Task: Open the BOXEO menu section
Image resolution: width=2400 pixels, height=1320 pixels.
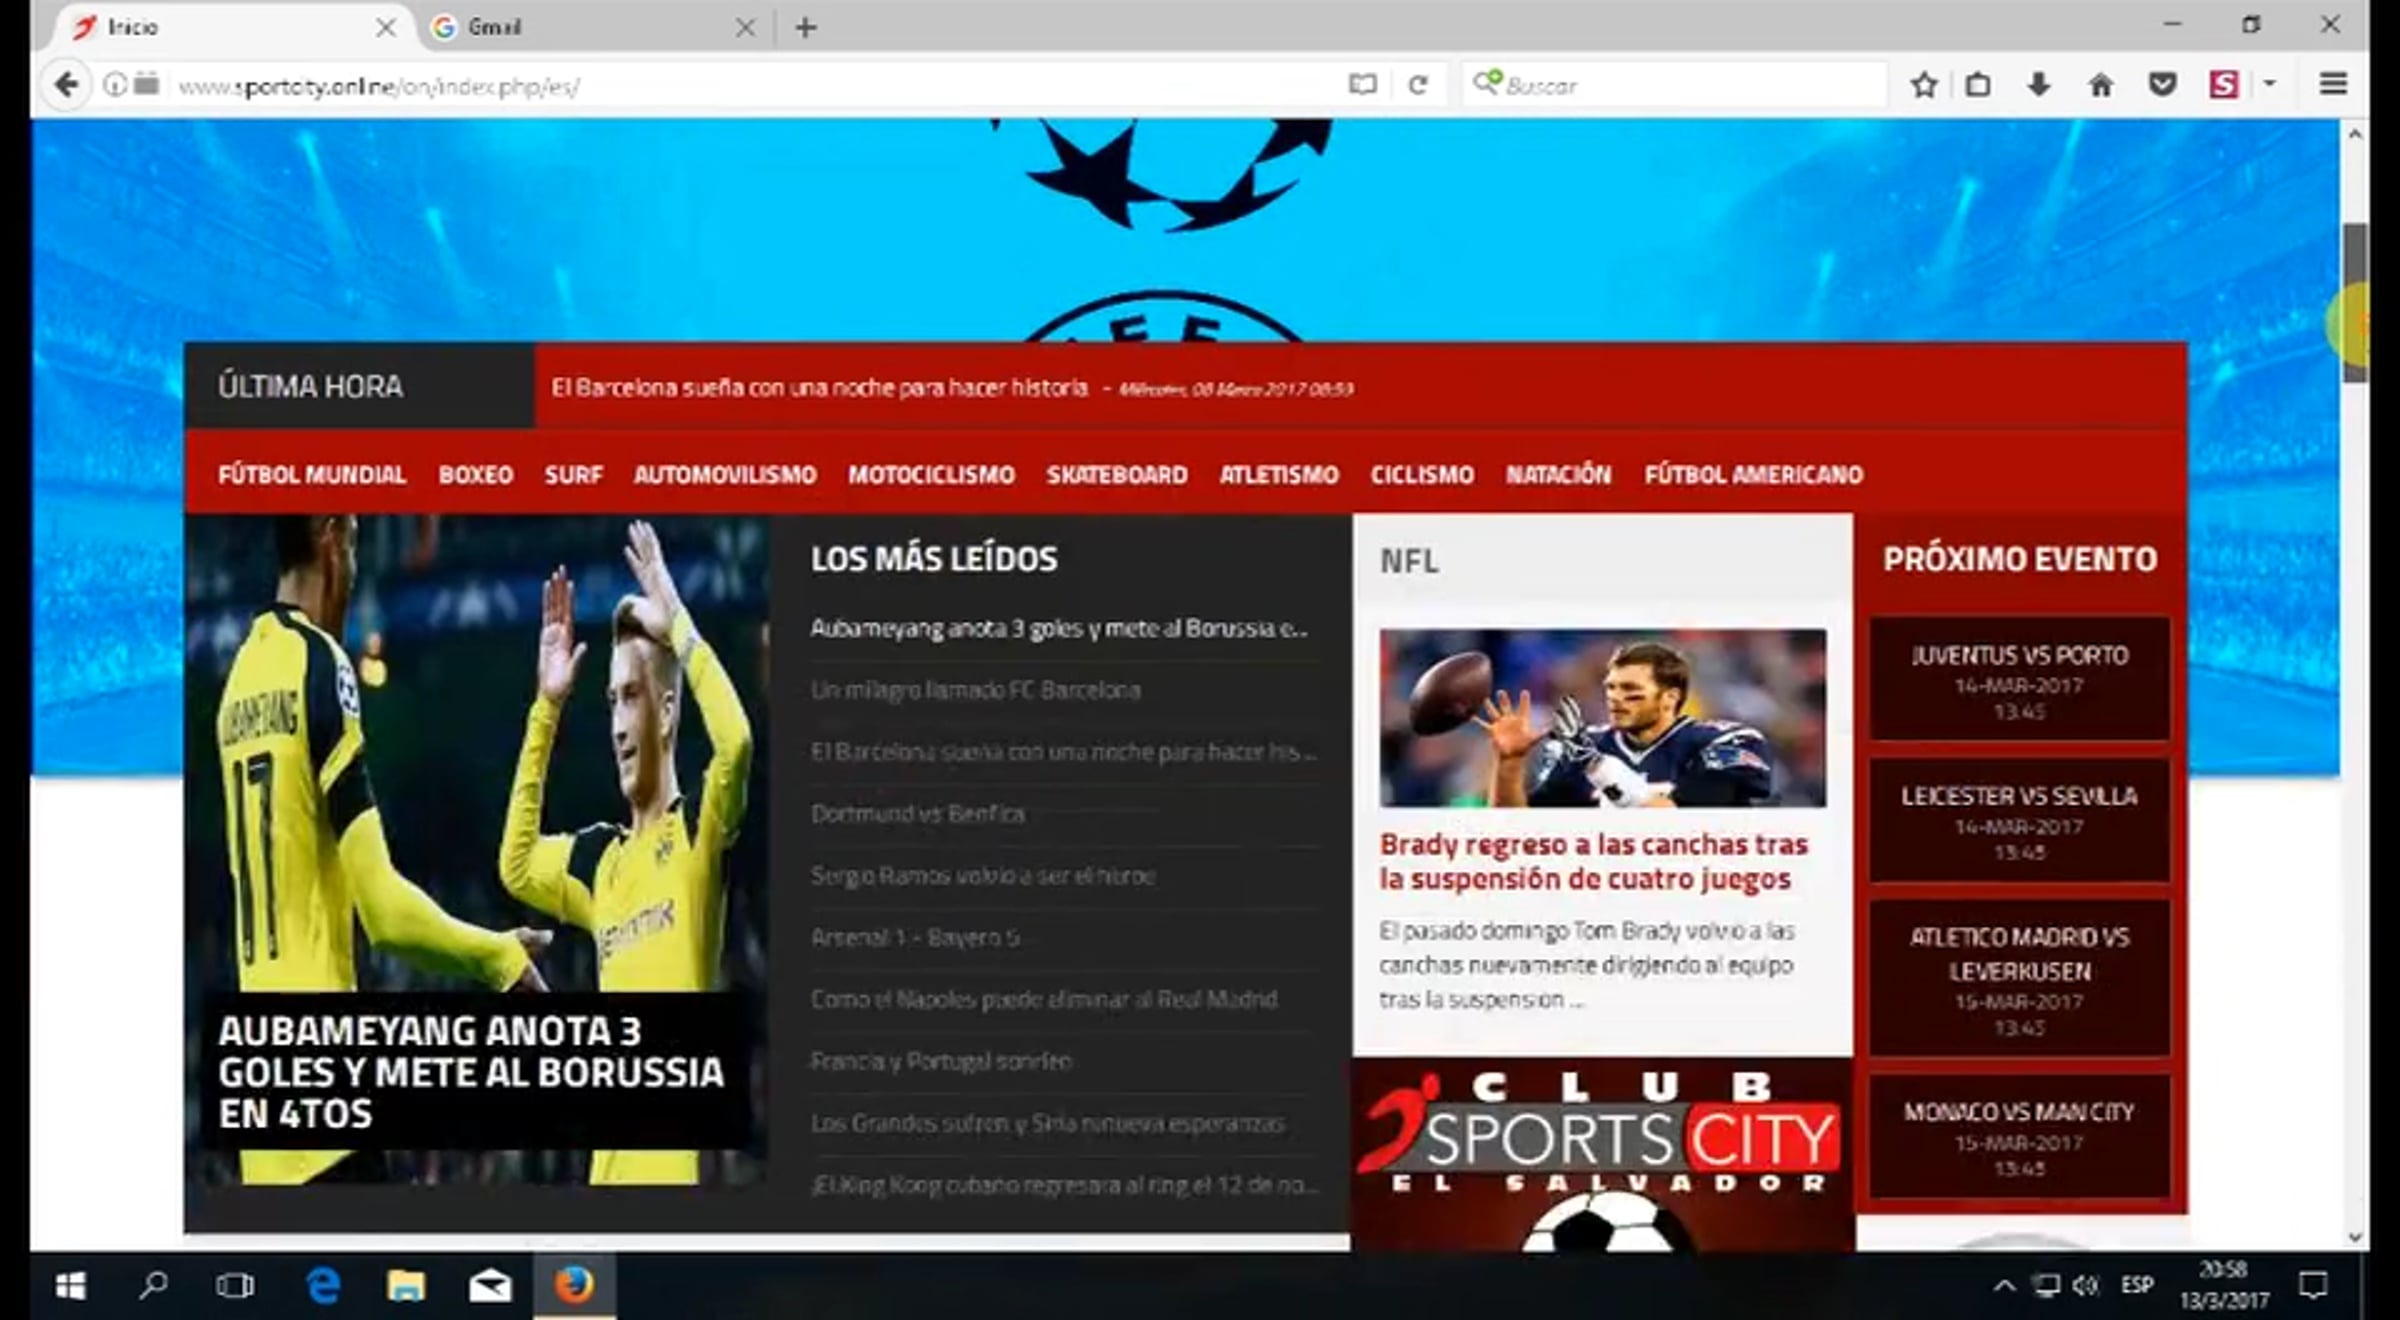Action: coord(476,475)
